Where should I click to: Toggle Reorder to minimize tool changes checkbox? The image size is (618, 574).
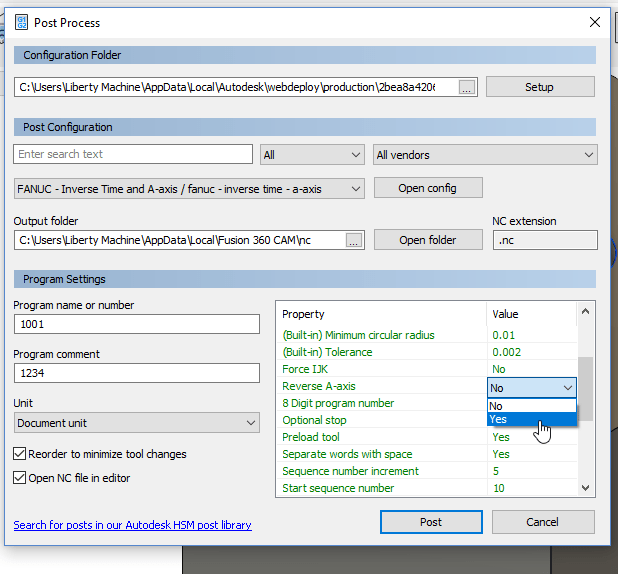point(20,454)
